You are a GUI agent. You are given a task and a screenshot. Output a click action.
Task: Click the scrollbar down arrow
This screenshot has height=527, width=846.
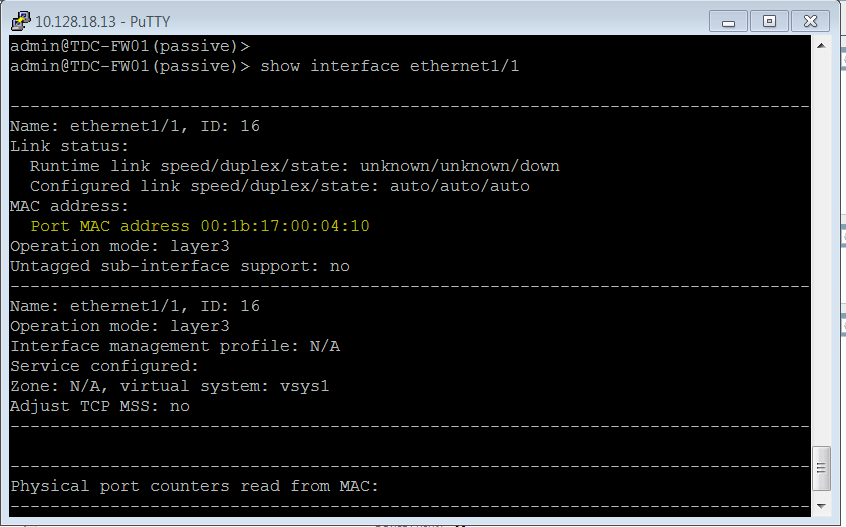pyautogui.click(x=821, y=507)
